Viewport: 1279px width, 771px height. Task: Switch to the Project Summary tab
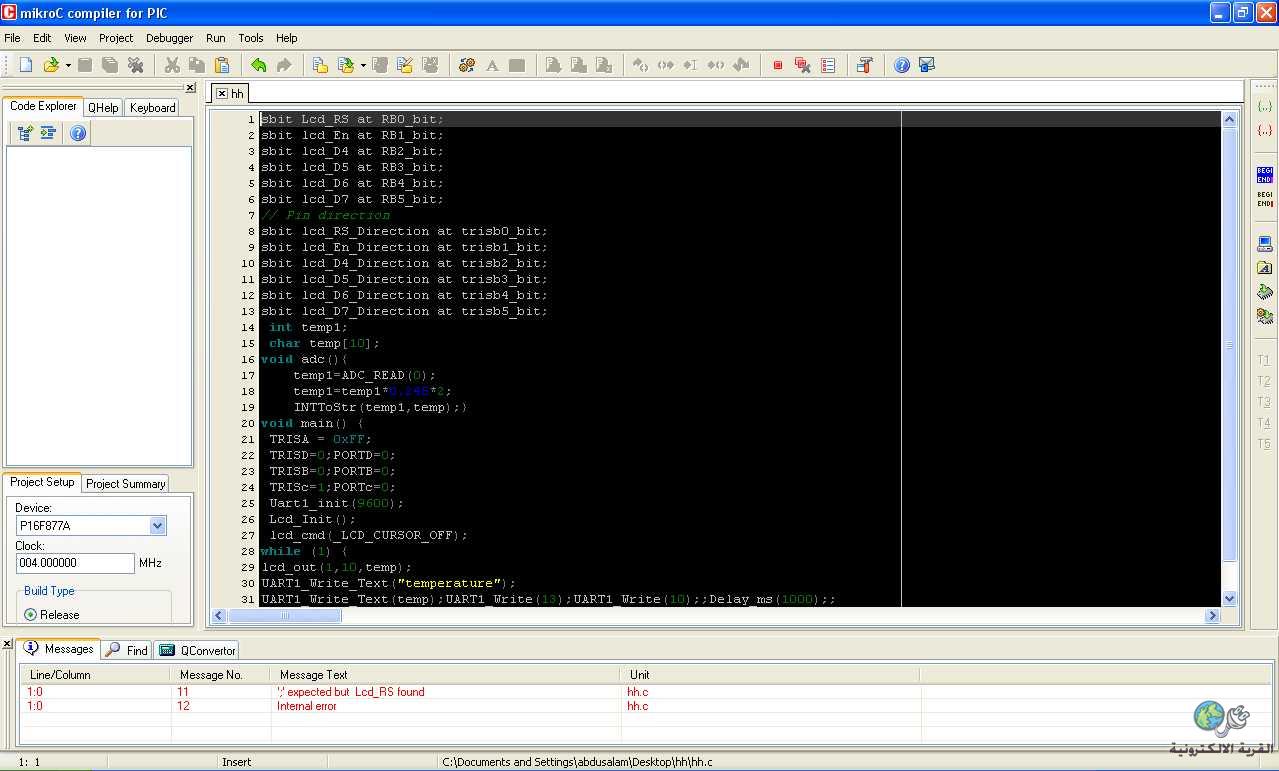(125, 484)
